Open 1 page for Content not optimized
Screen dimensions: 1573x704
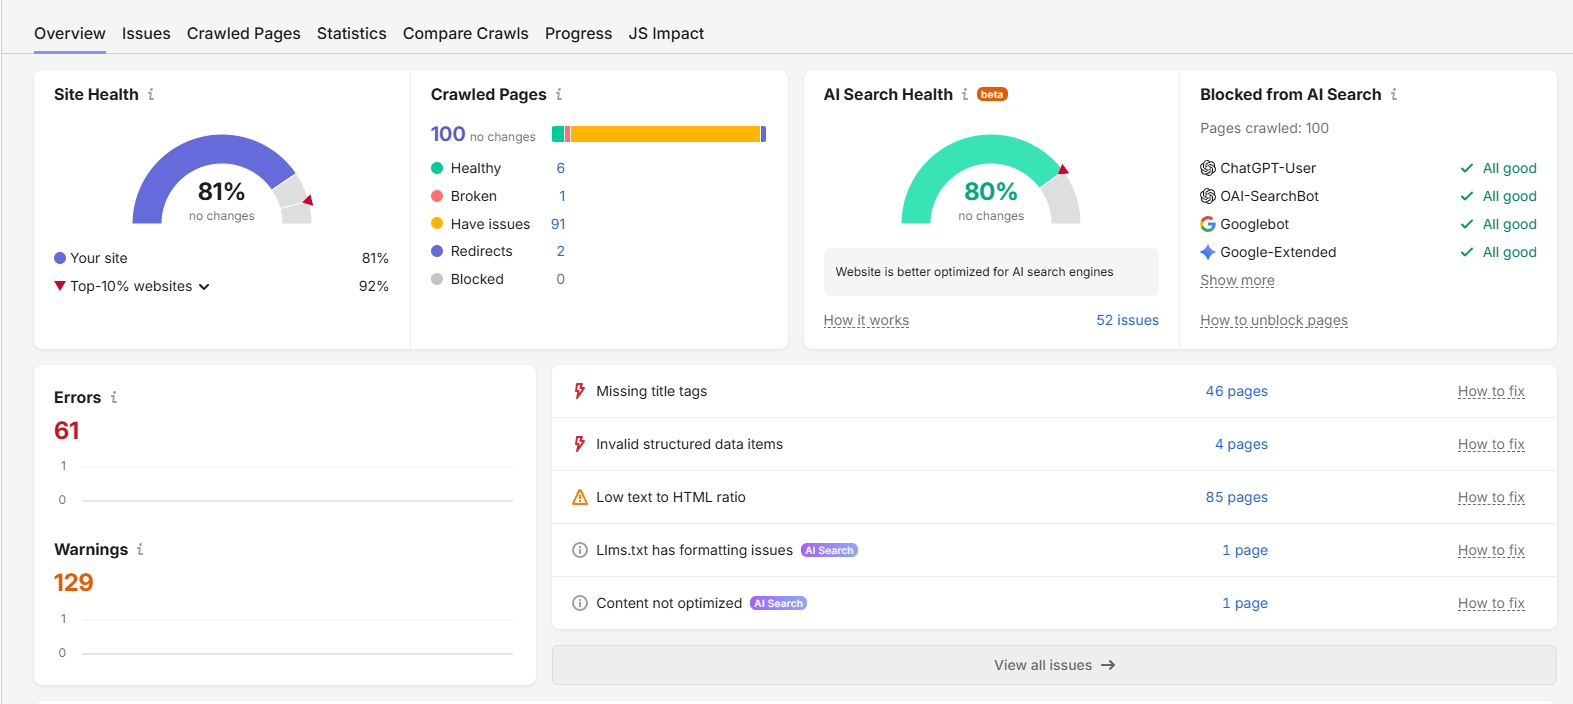[x=1245, y=603]
